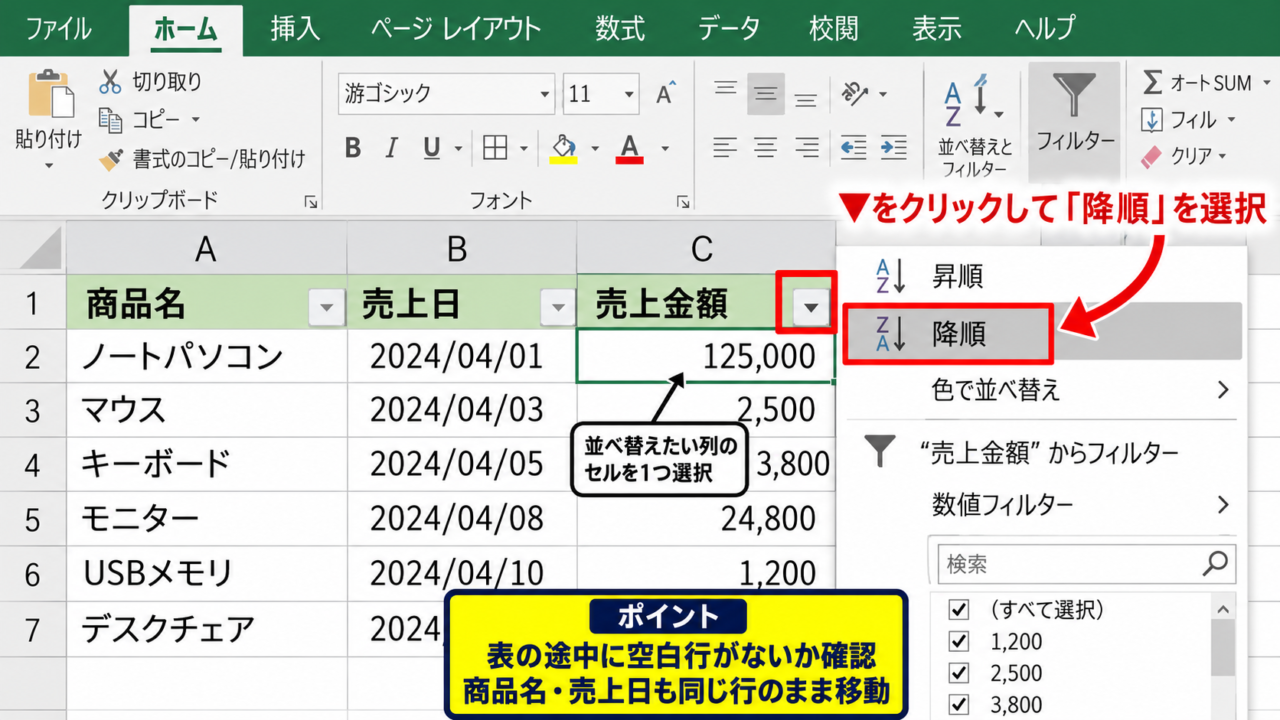This screenshot has width=1280, height=720.
Task: Select 昇順 ascending sort
Action: tap(1041, 277)
